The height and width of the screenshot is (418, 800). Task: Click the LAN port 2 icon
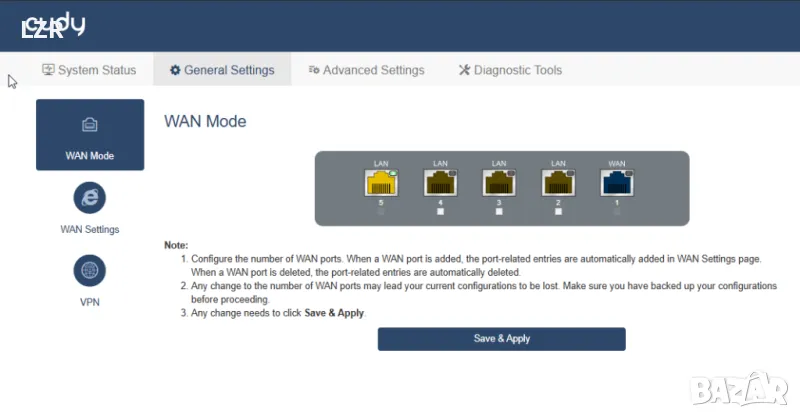[558, 183]
